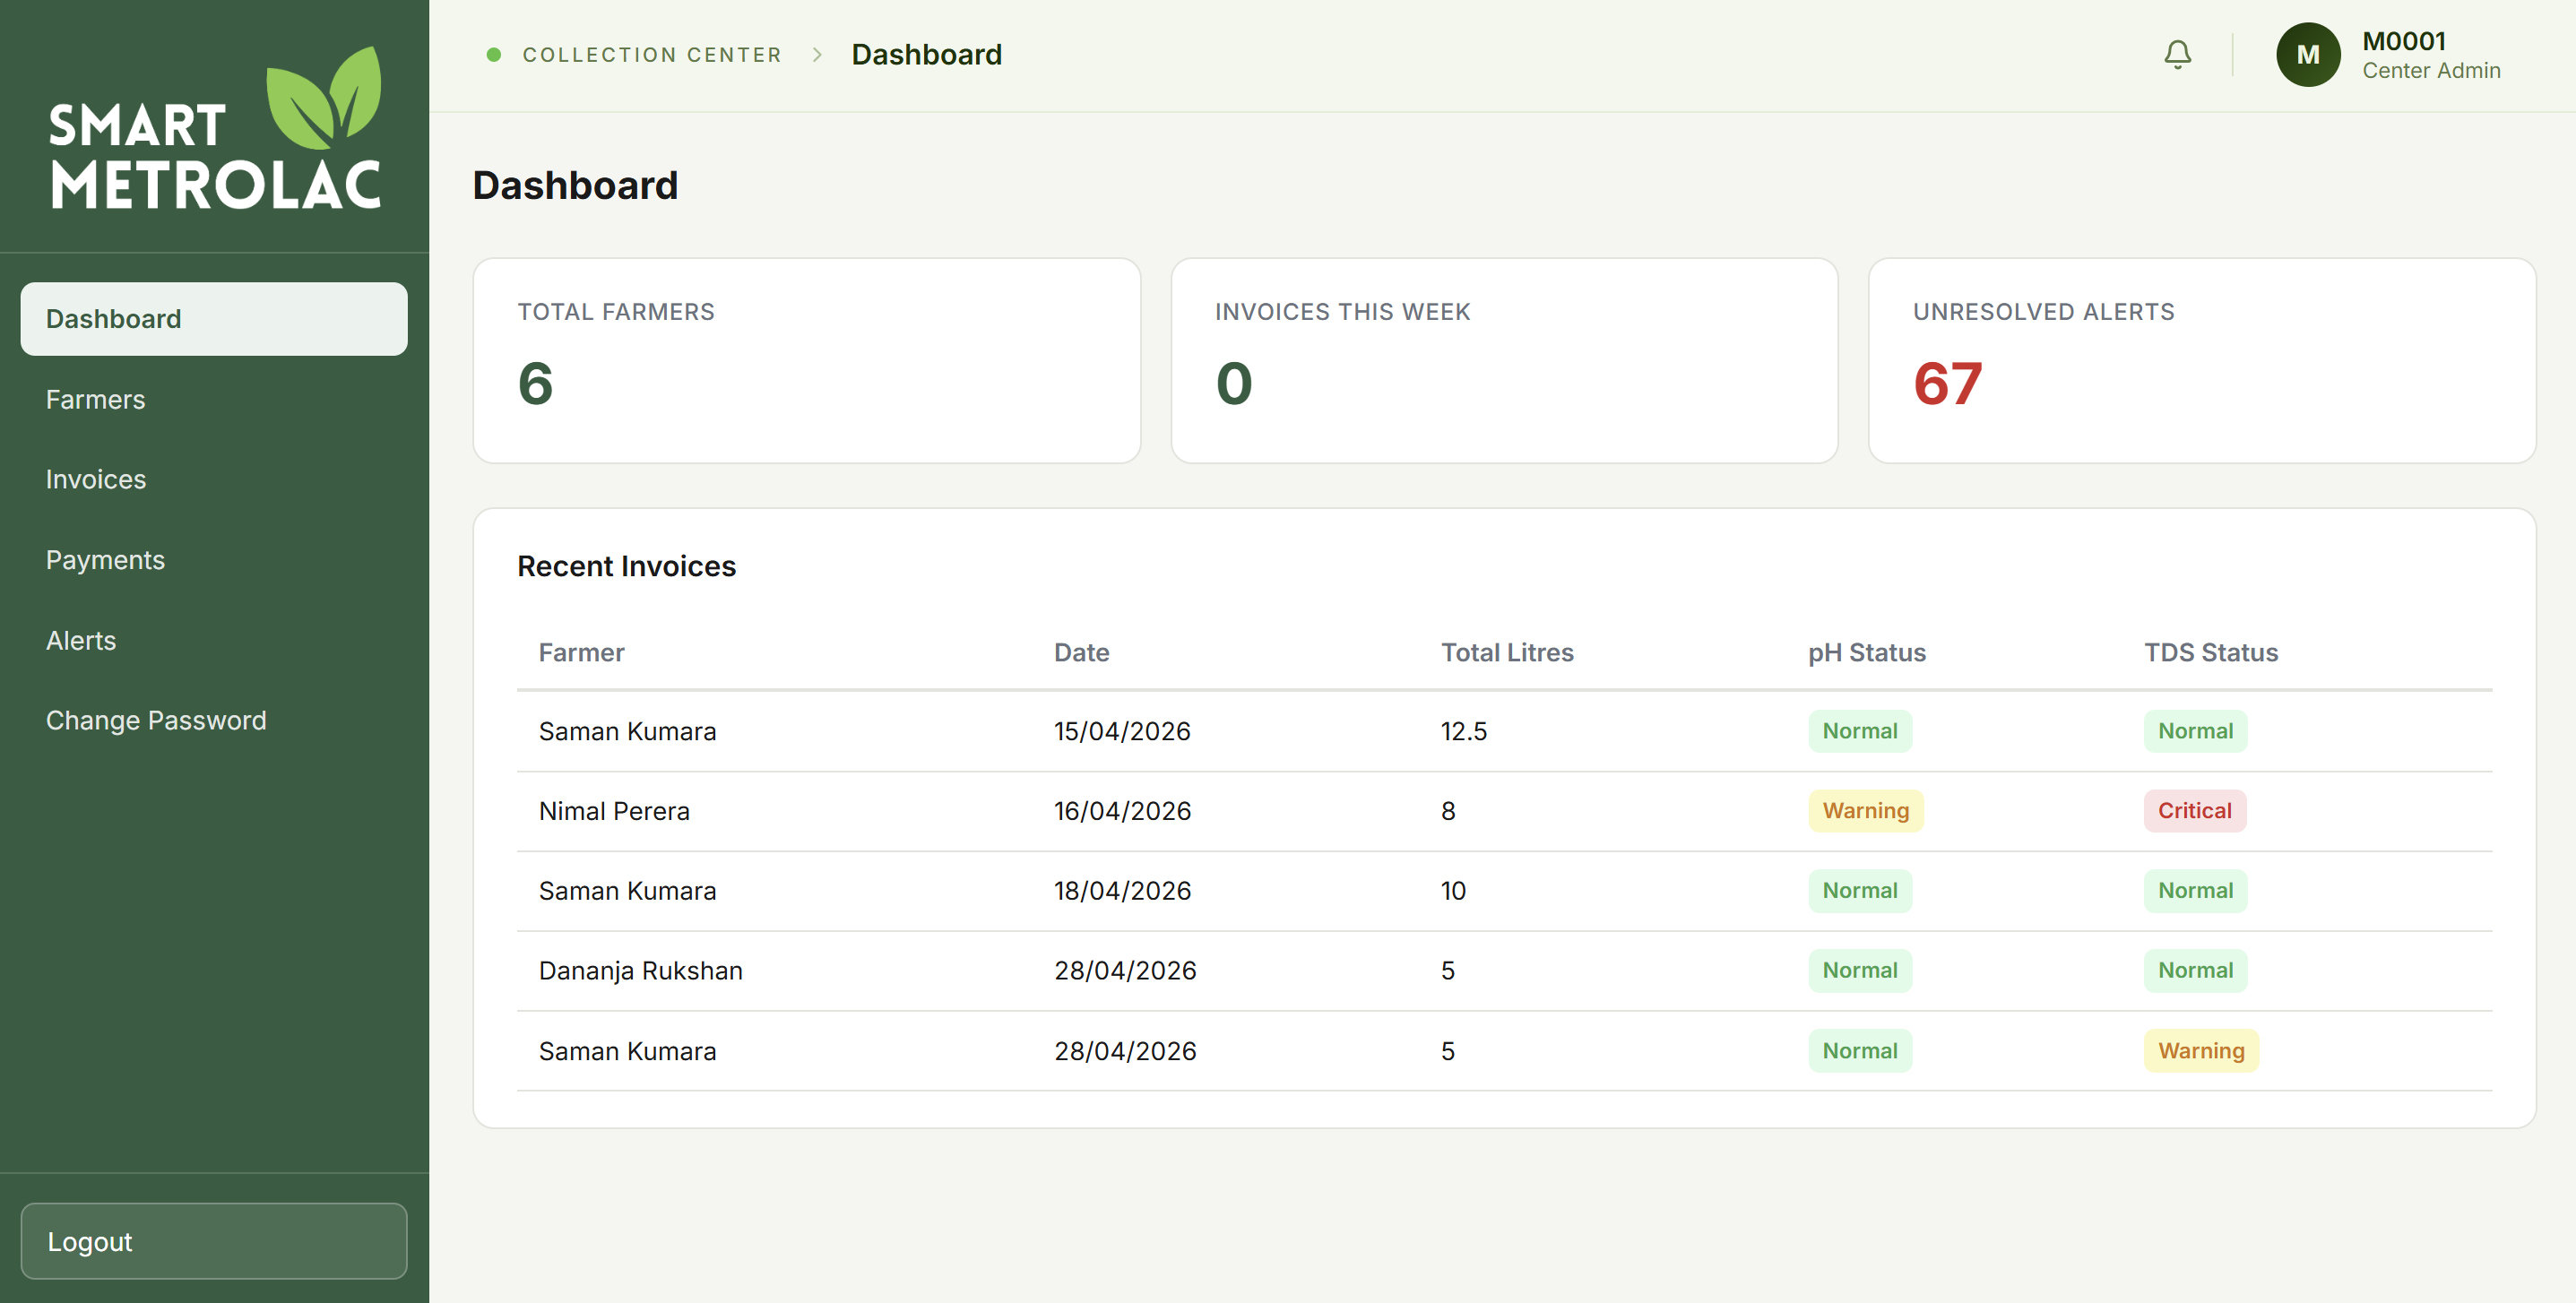Screen dimensions: 2576x1303
Task: Open the notifications bell
Action: click(2177, 54)
